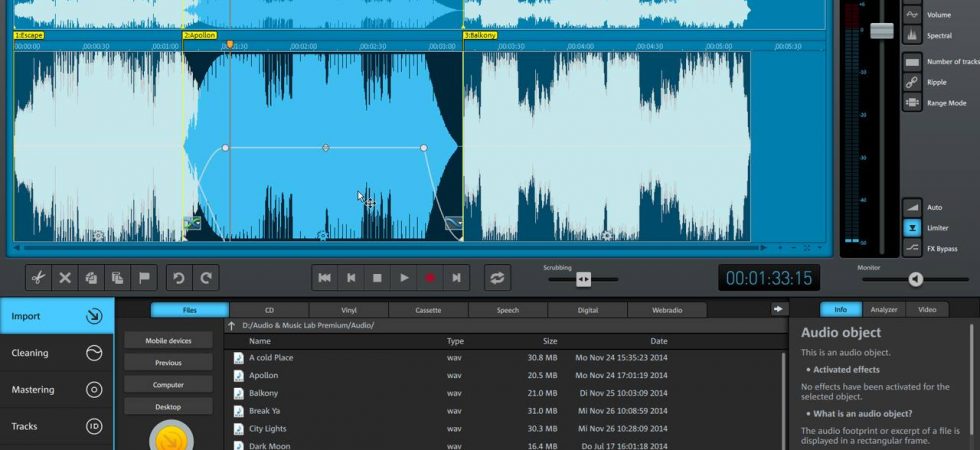Image resolution: width=980 pixels, height=450 pixels.
Task: Open Spectral display view
Action: coord(912,36)
